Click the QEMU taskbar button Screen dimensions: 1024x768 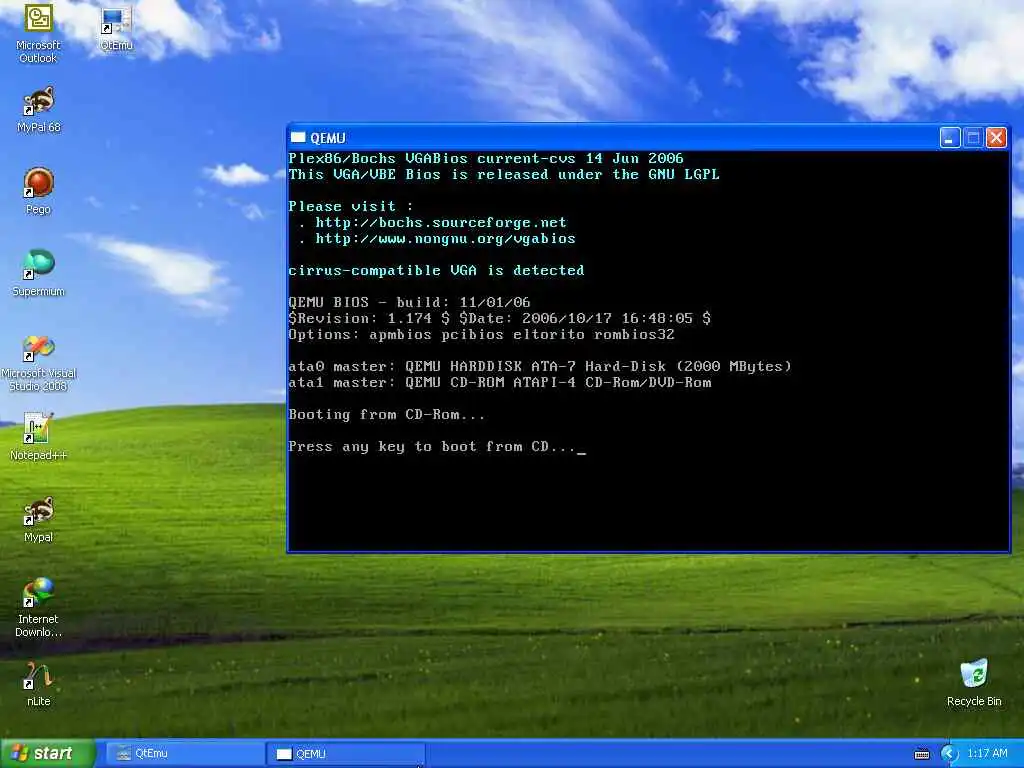click(x=345, y=754)
